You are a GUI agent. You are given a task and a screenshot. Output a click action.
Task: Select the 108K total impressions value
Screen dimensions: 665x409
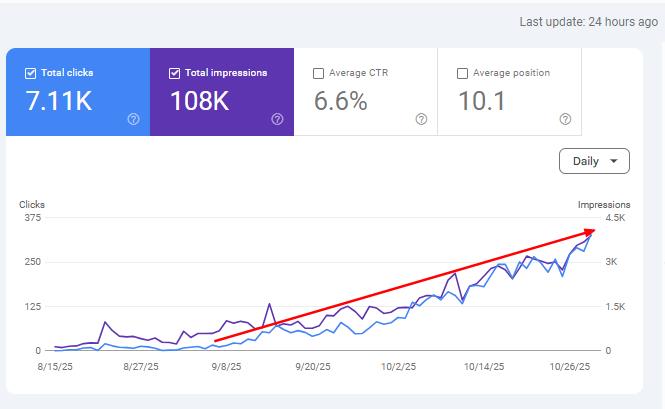[x=200, y=101]
